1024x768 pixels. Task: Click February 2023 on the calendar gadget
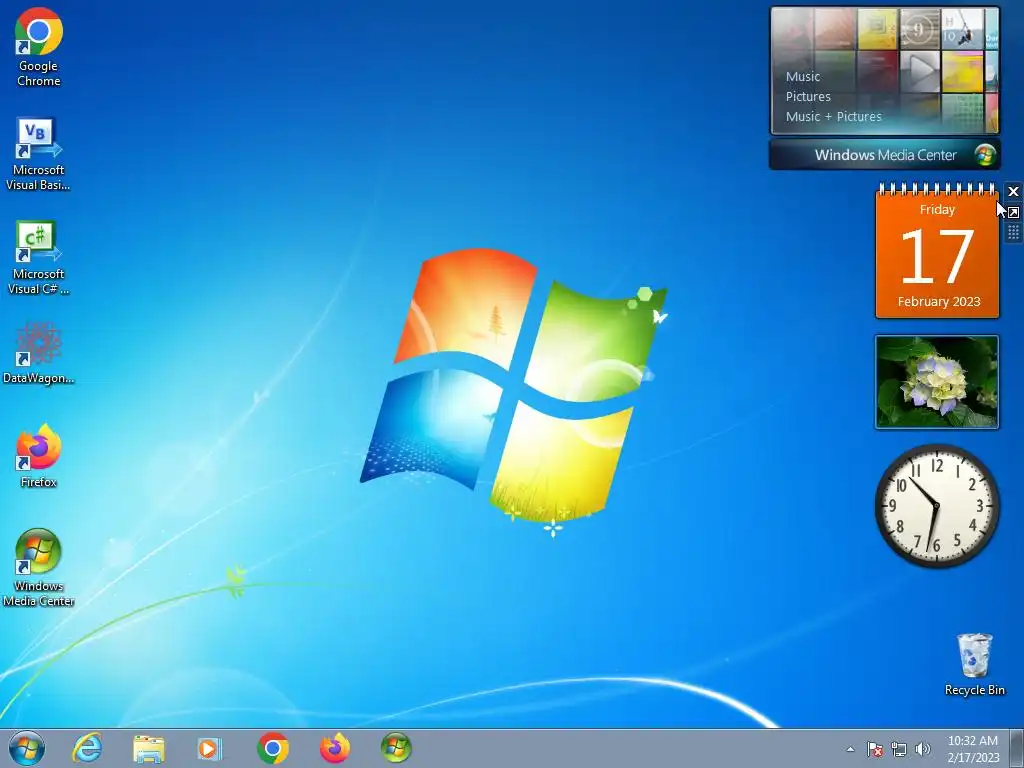[938, 302]
